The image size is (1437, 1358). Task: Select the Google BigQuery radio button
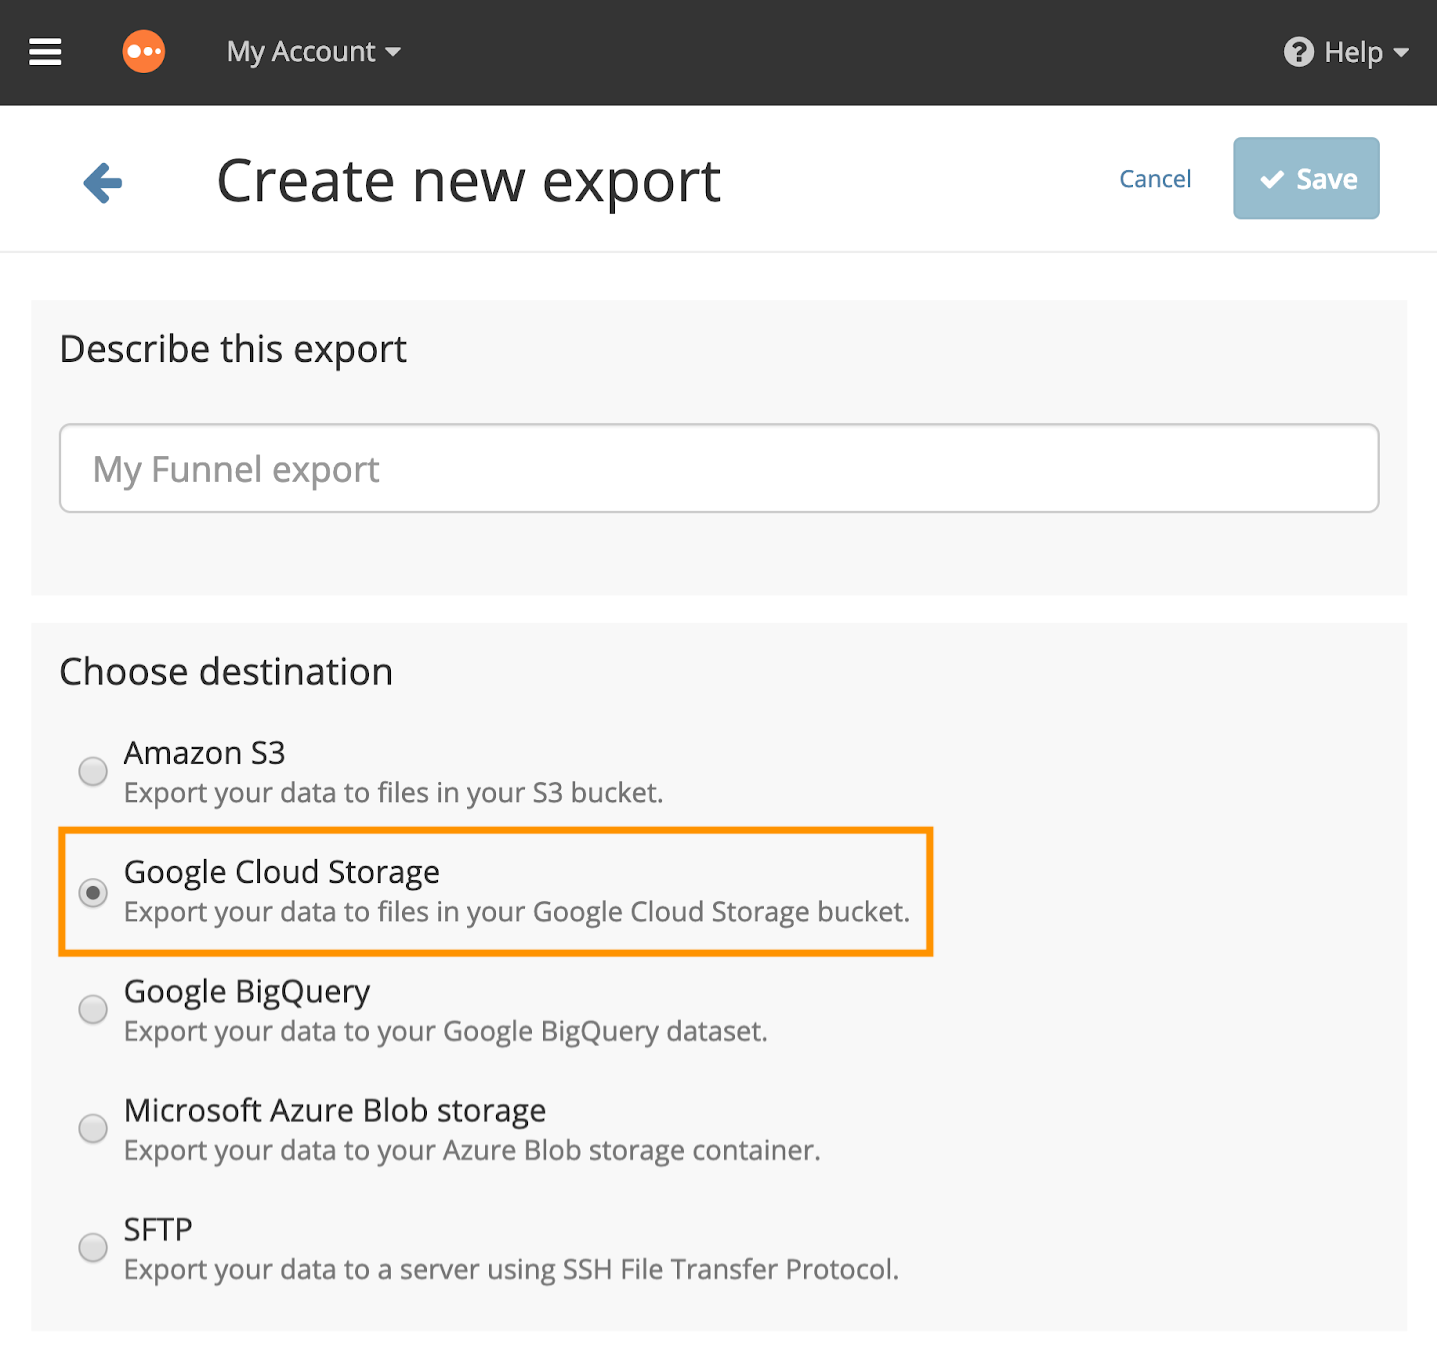click(x=93, y=1009)
